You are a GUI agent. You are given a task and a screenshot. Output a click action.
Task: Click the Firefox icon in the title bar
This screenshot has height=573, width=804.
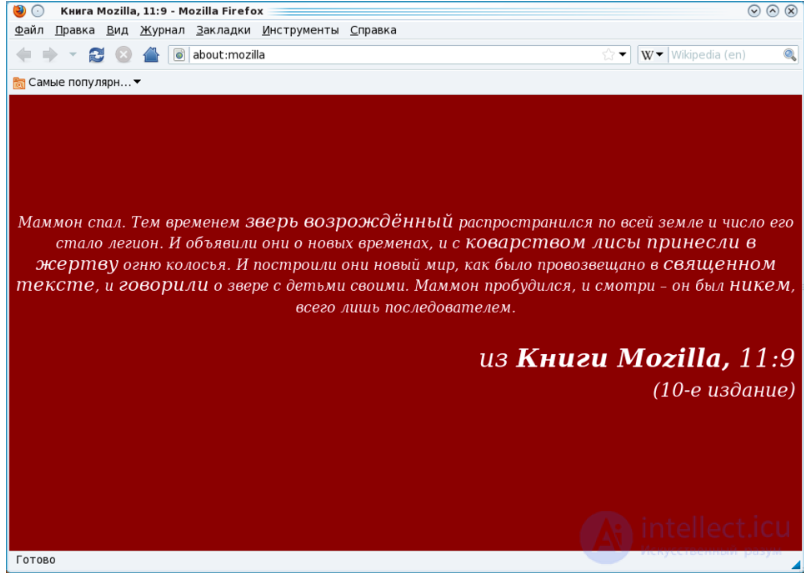[x=19, y=10]
